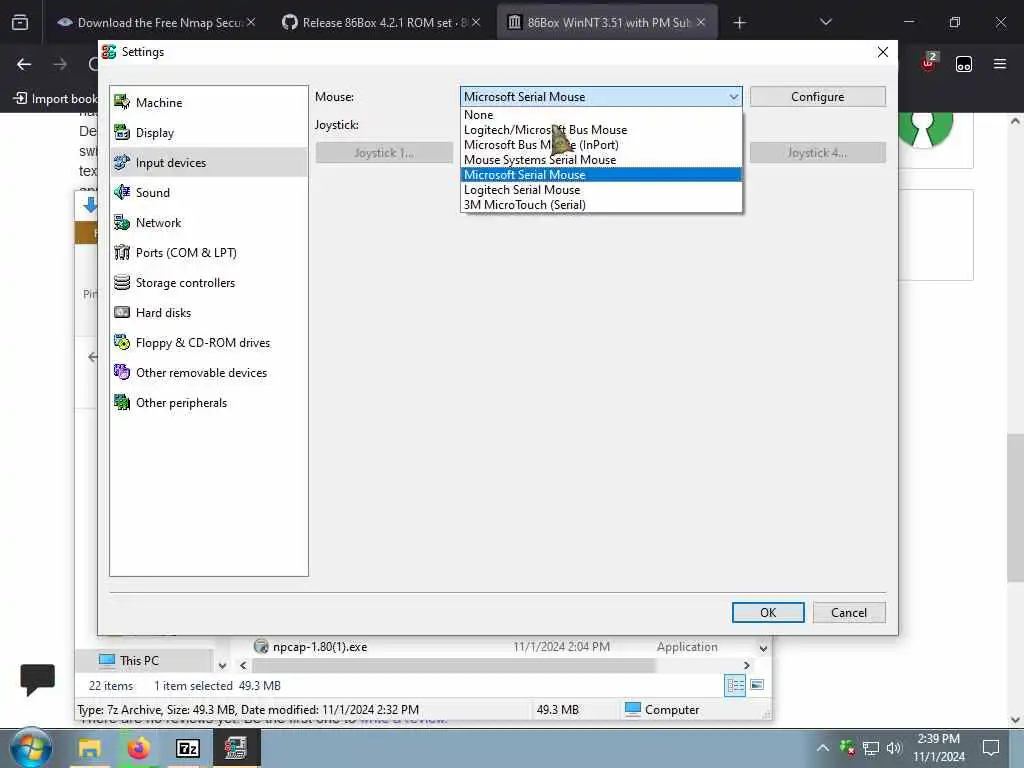Open the volume control tray icon
This screenshot has height=768, width=1024.
[894, 748]
